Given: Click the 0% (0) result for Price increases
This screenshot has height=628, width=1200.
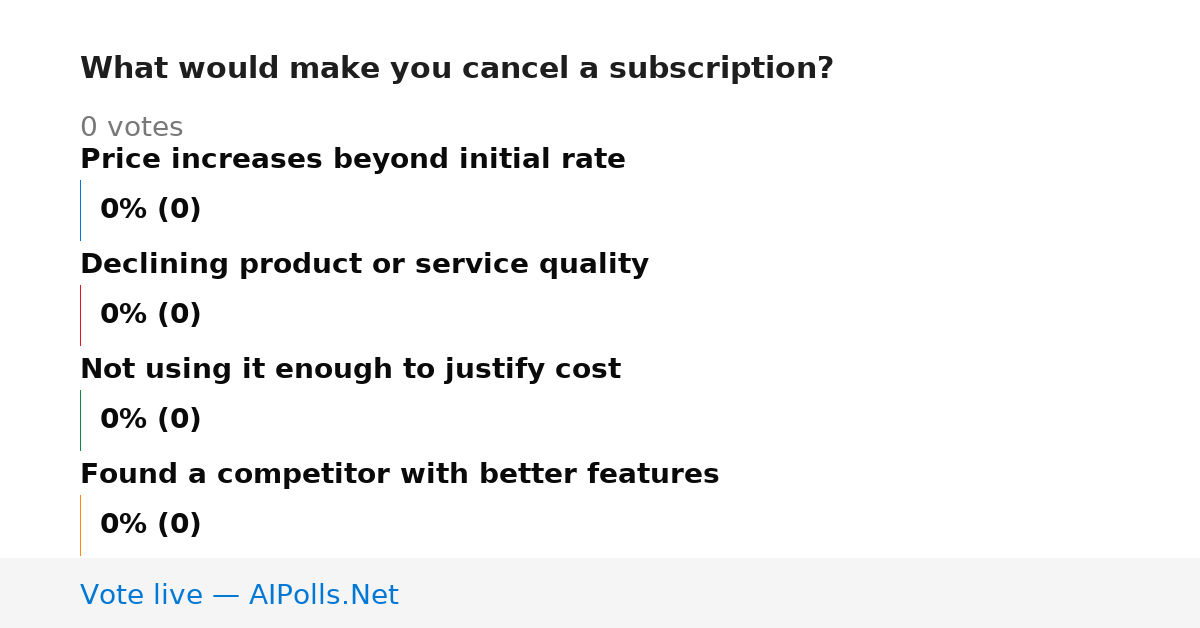Looking at the screenshot, I should click(150, 210).
